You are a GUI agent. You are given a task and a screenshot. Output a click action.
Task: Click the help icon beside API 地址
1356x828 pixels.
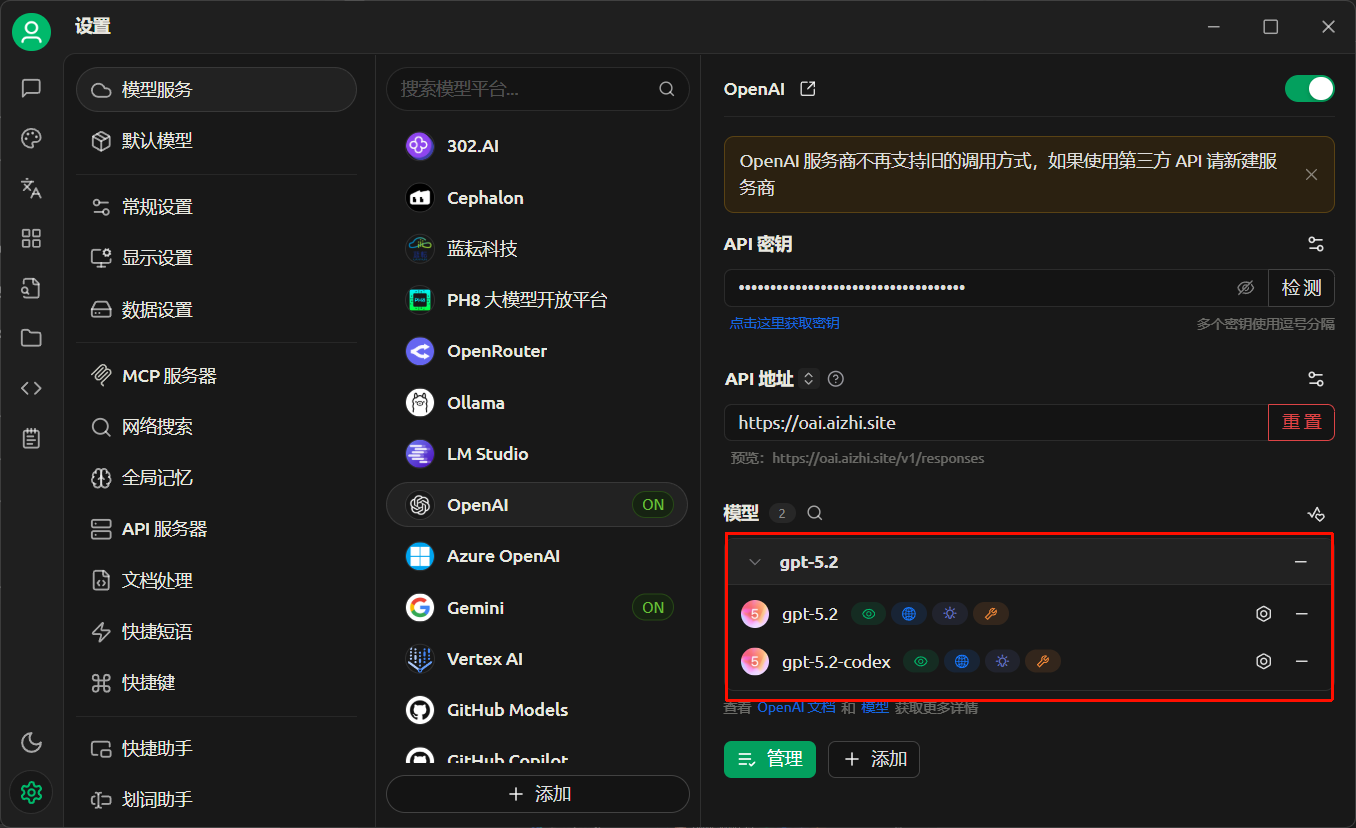click(x=836, y=379)
